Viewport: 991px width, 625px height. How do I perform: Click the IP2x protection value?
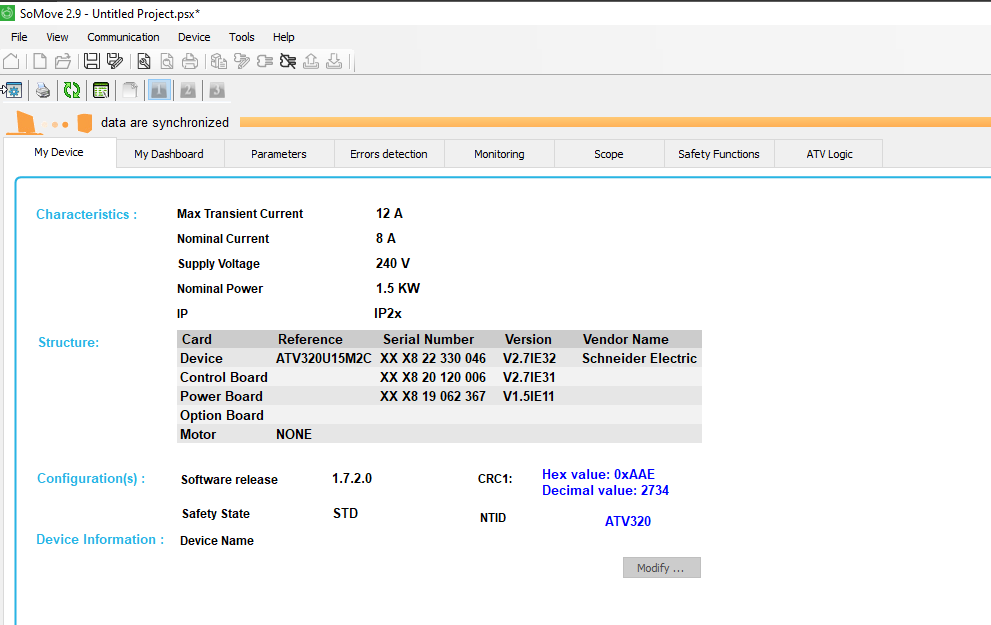pos(387,313)
